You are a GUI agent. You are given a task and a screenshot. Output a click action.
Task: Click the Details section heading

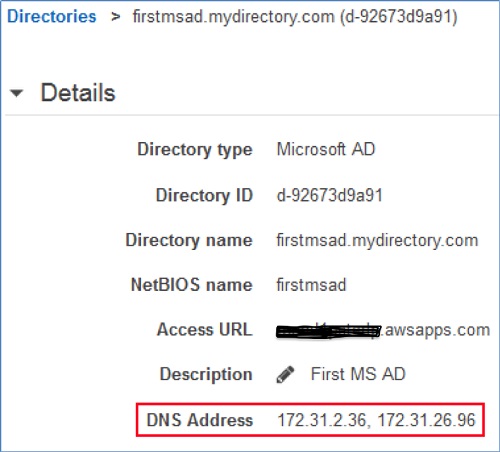coord(78,92)
